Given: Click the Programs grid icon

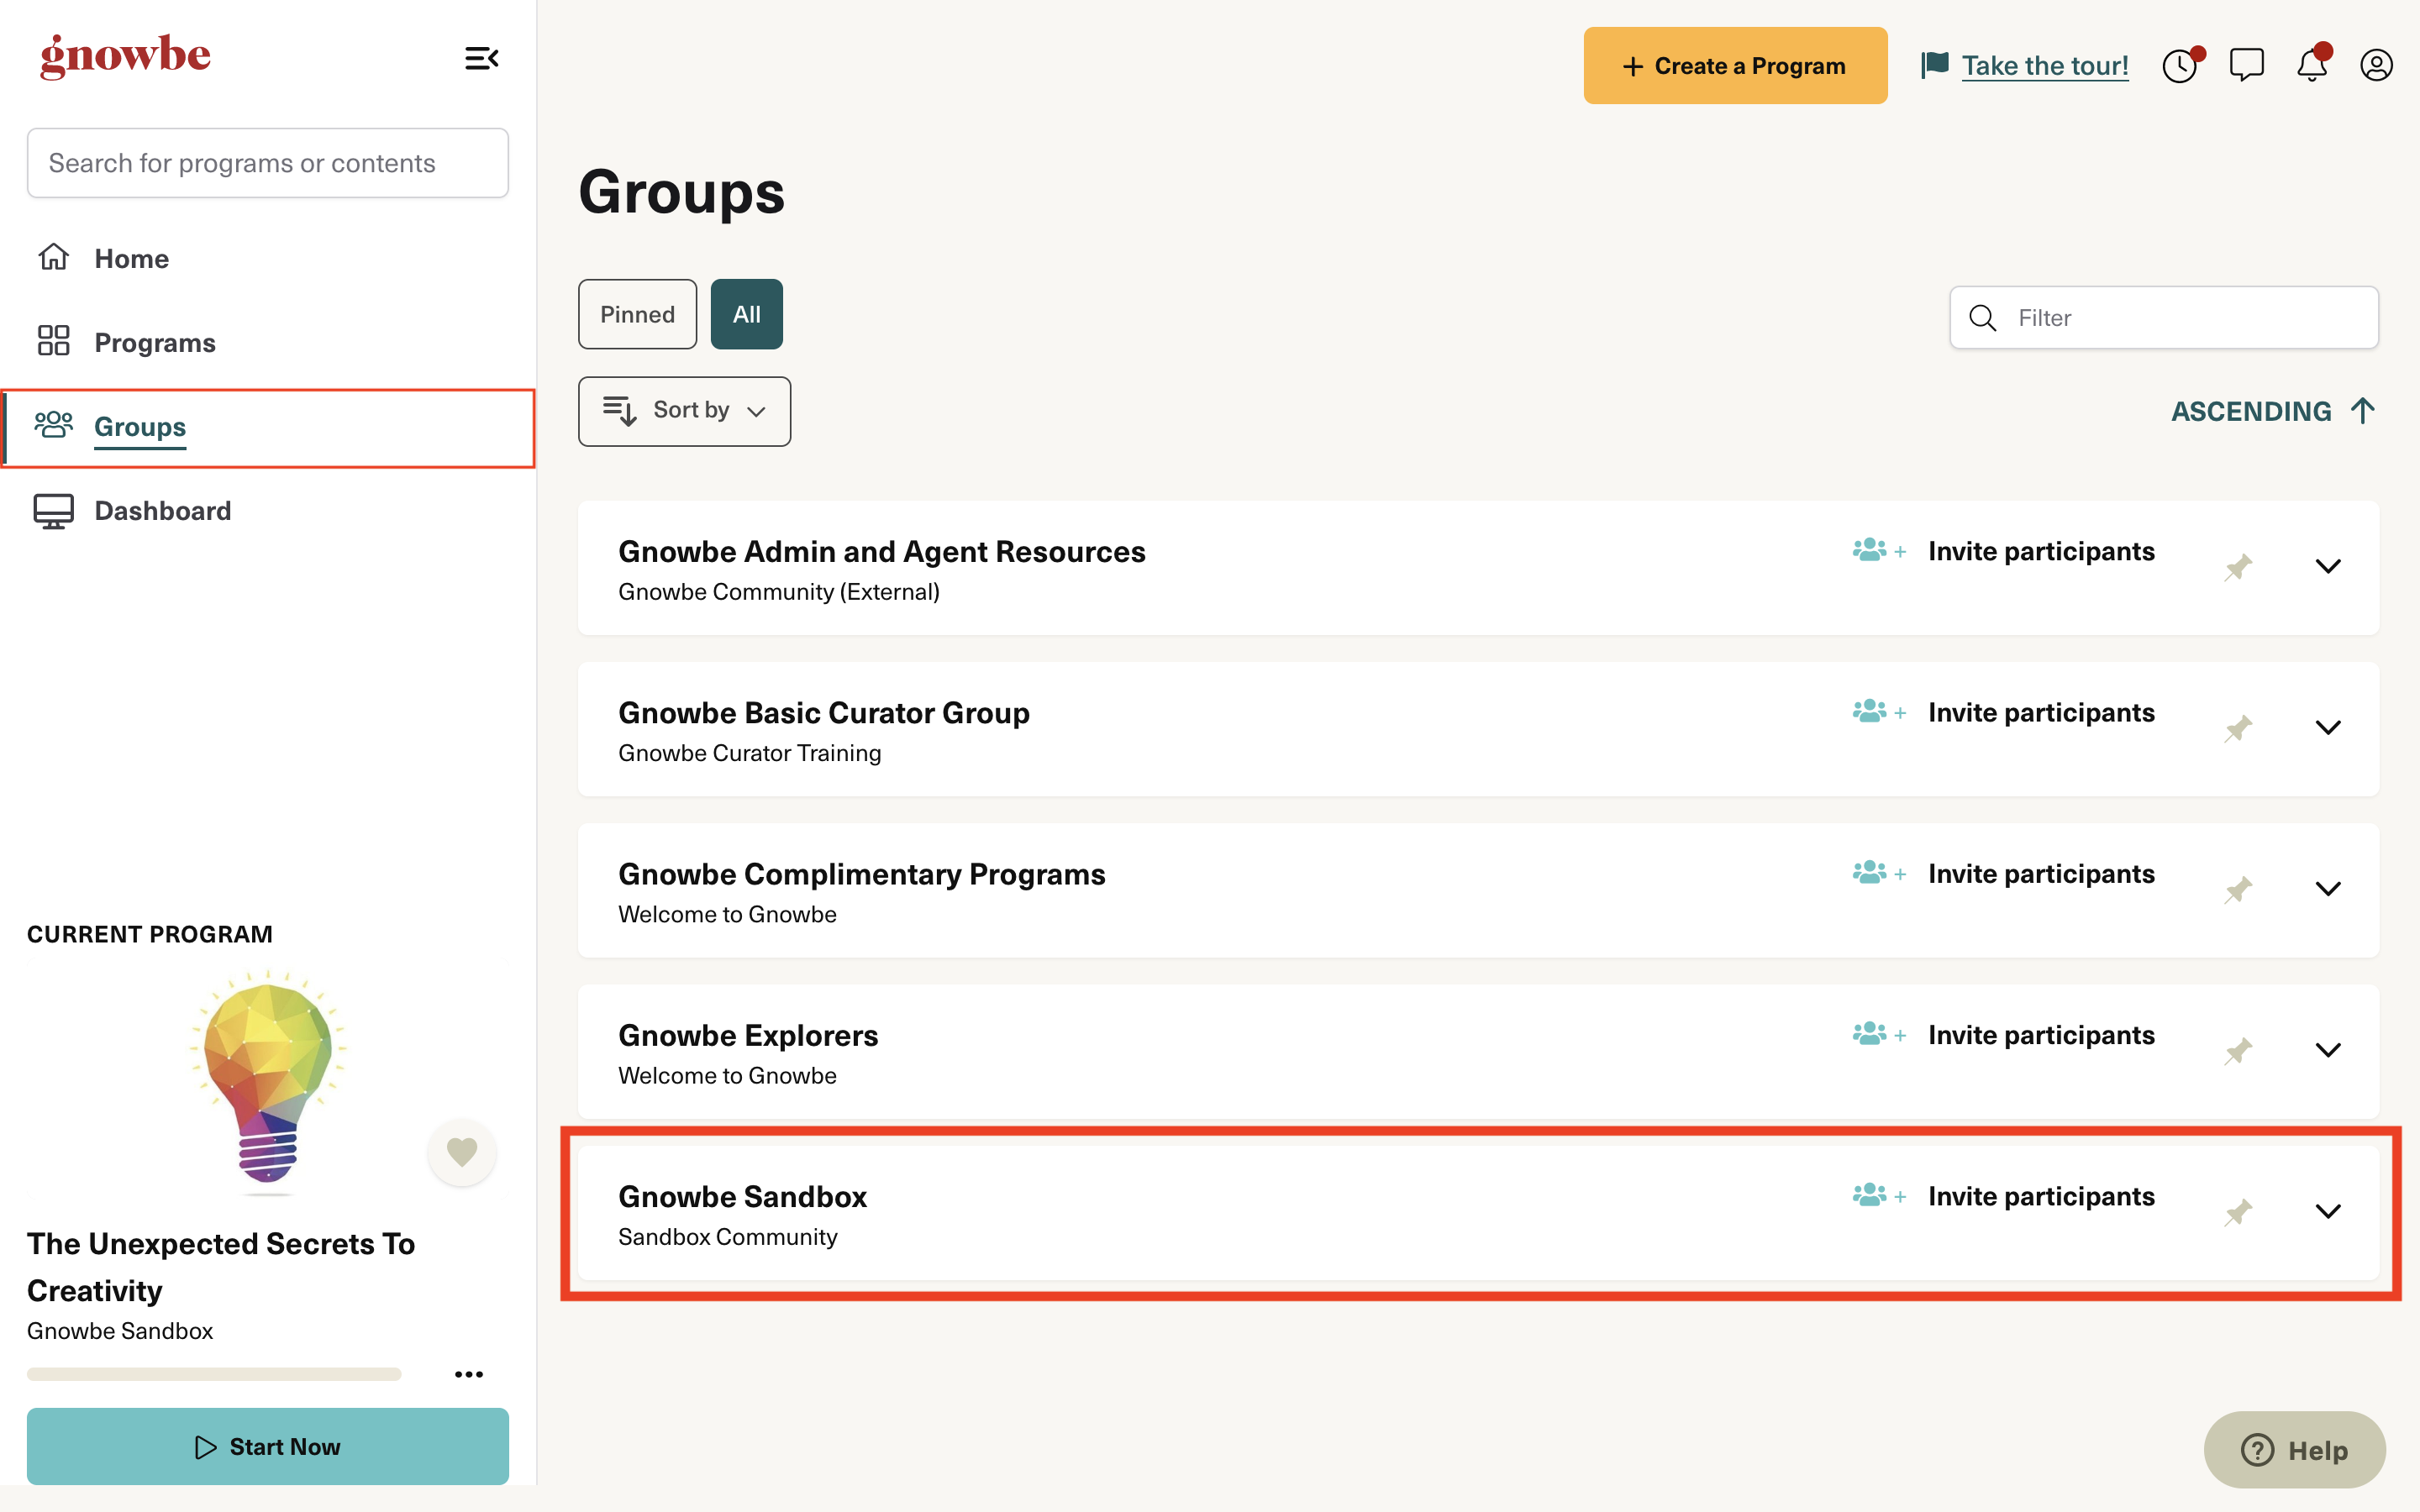Looking at the screenshot, I should [54, 341].
